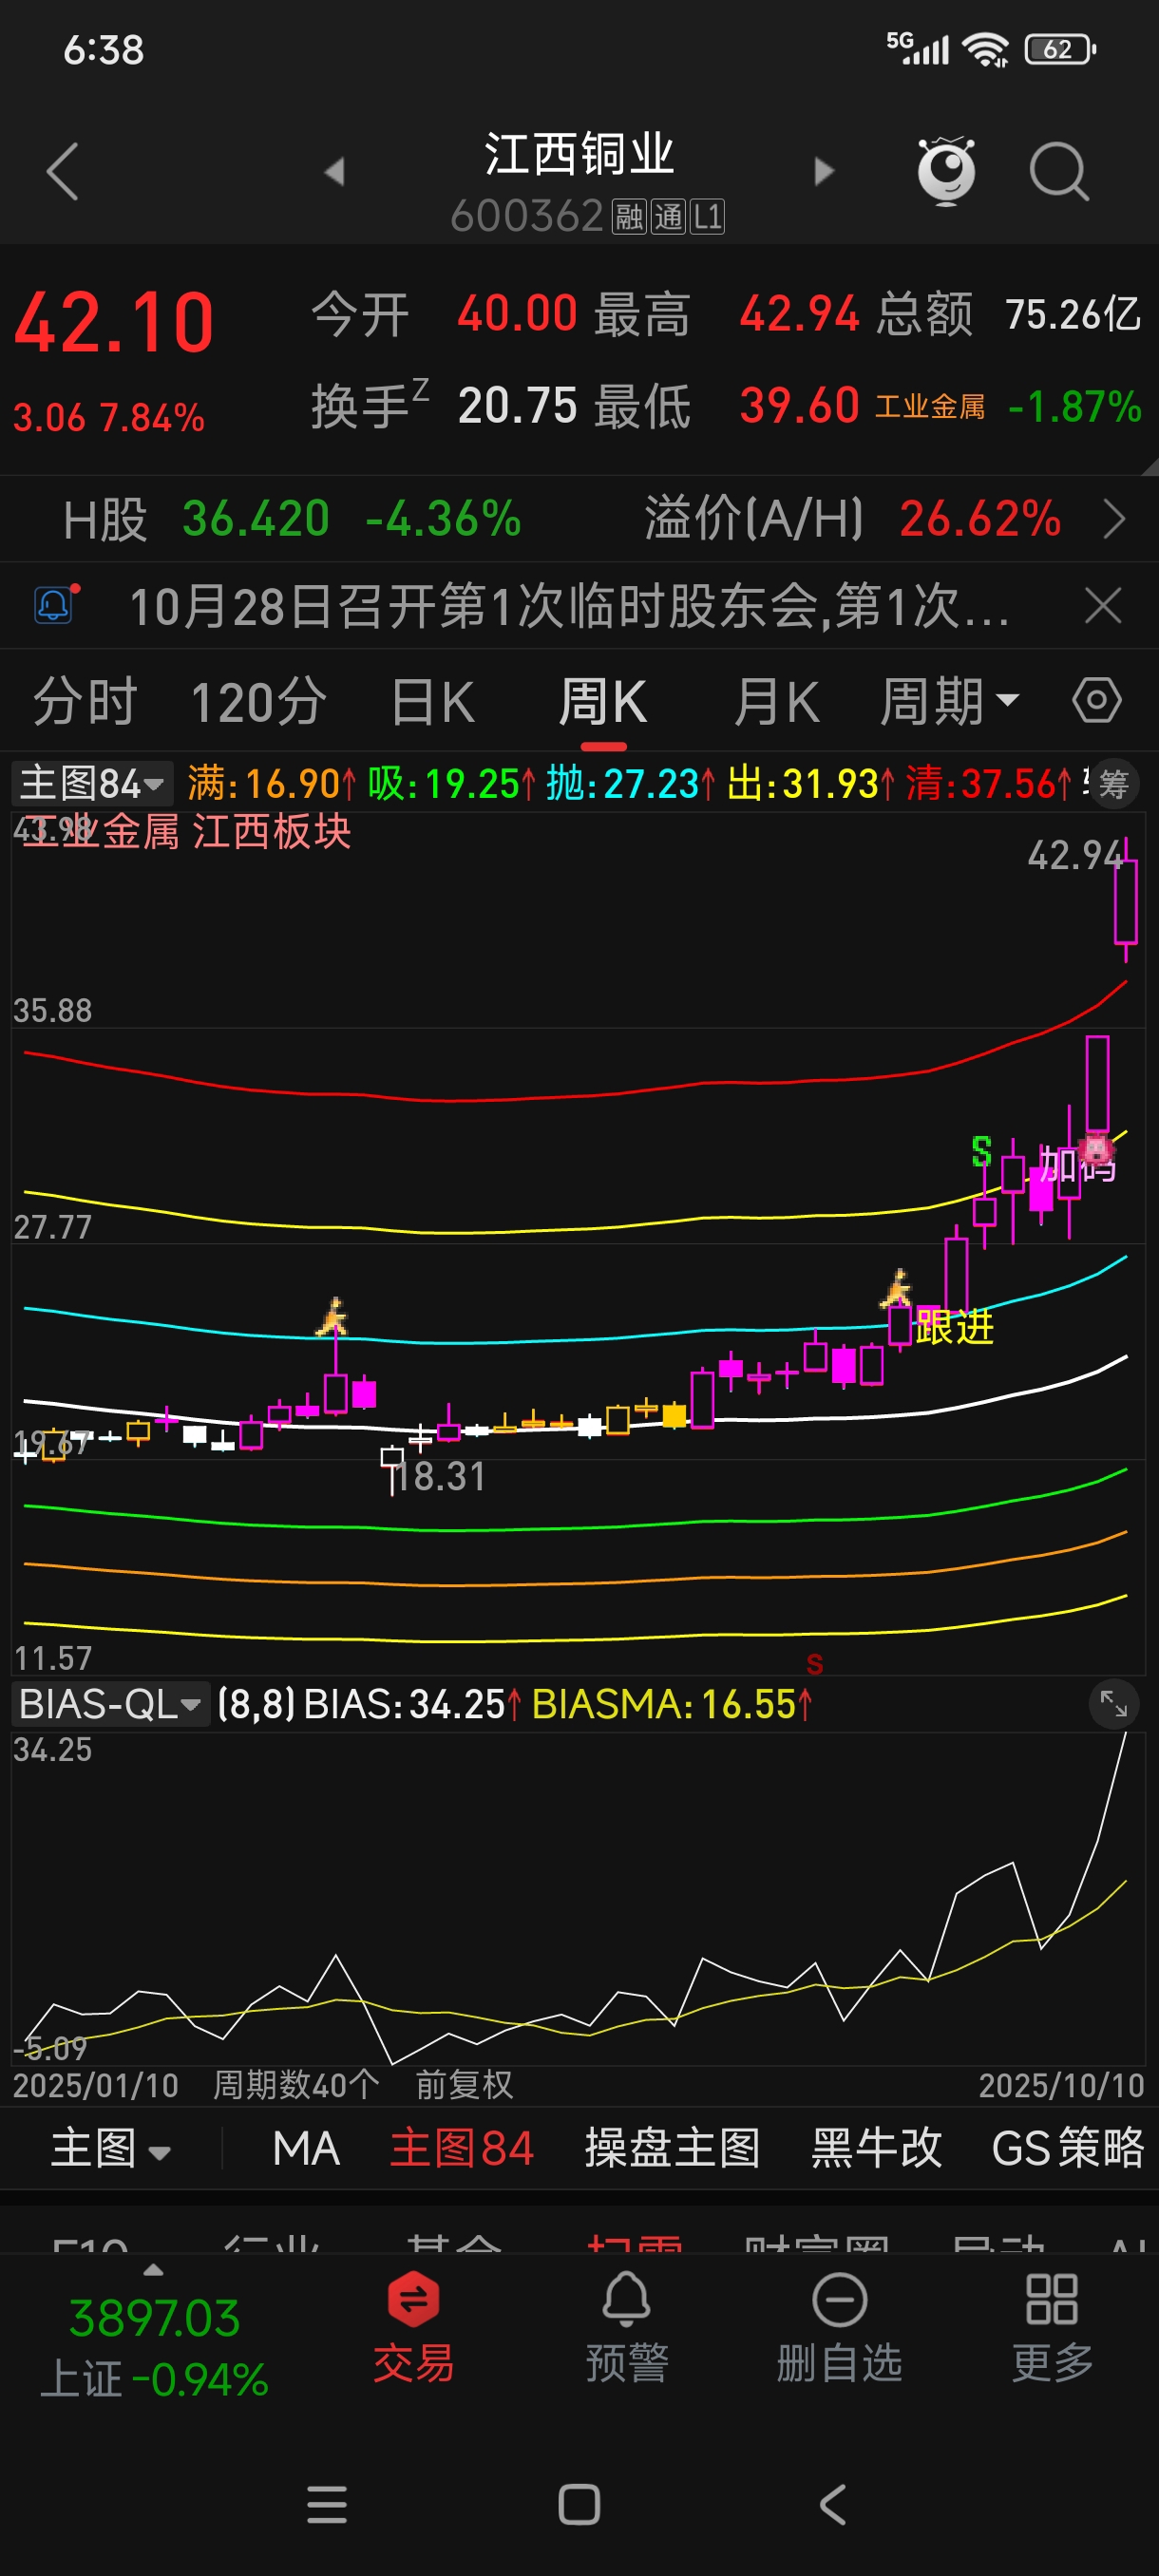Tap the latest weekly candle near 42.94
The height and width of the screenshot is (2576, 1159).
coord(1125,900)
